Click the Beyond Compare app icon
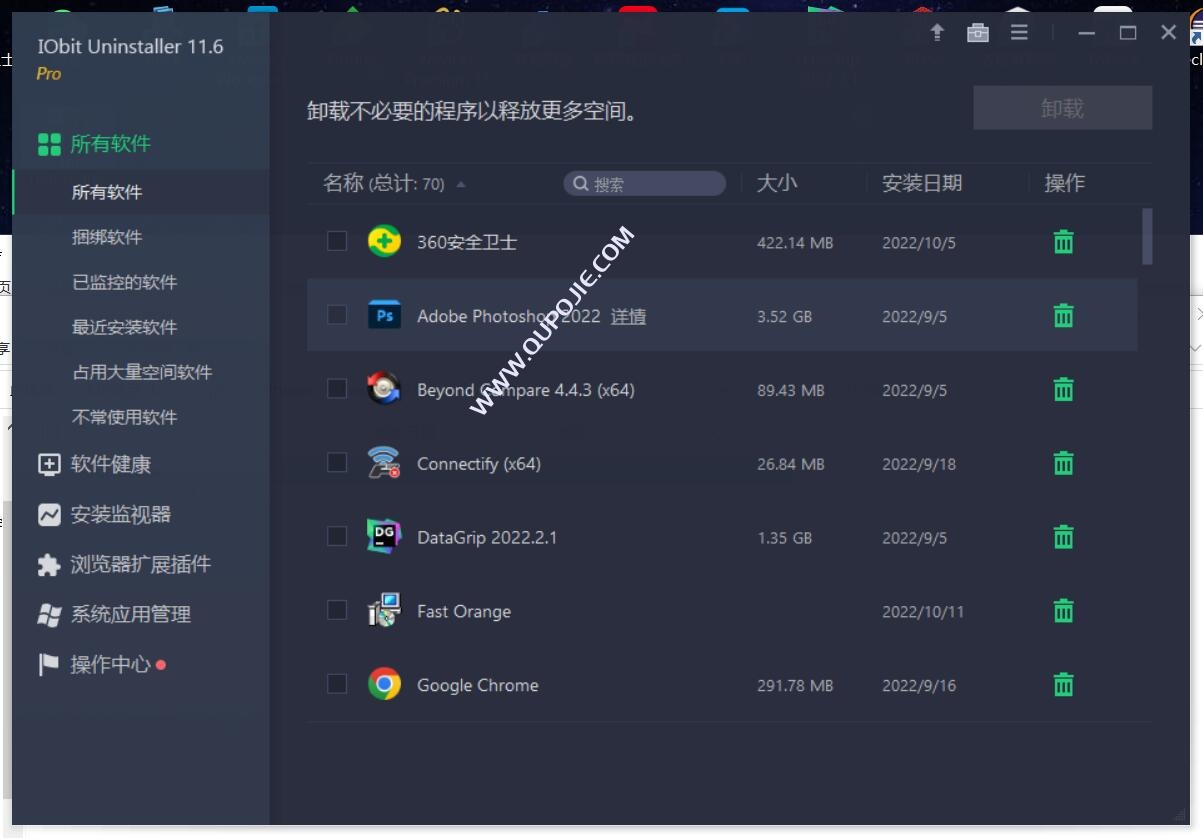The image size is (1203, 838). point(384,389)
